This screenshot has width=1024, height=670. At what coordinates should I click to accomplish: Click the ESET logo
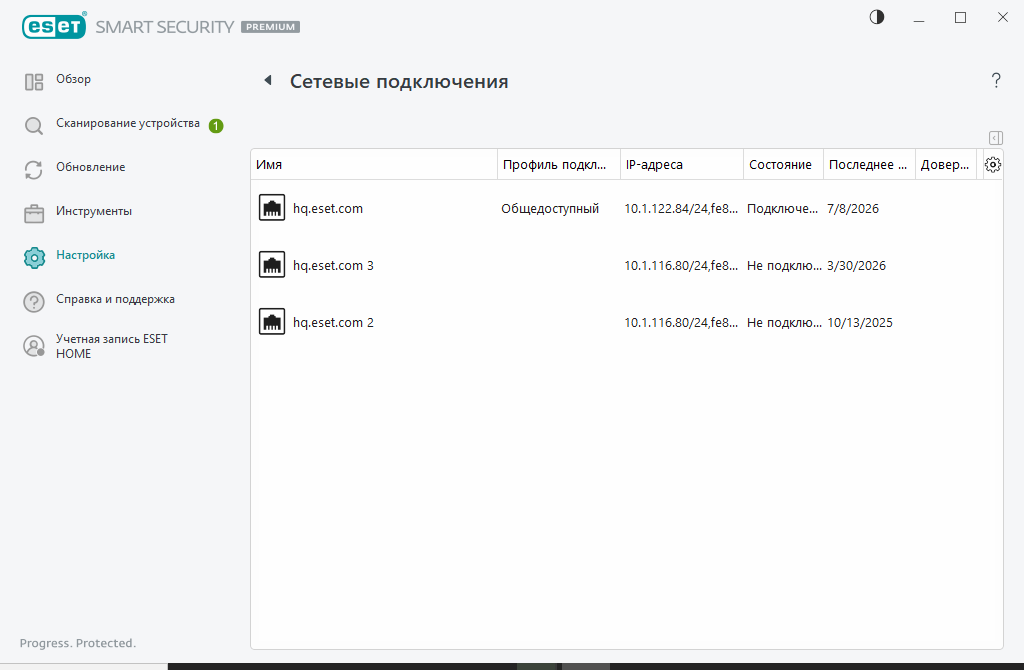(54, 26)
